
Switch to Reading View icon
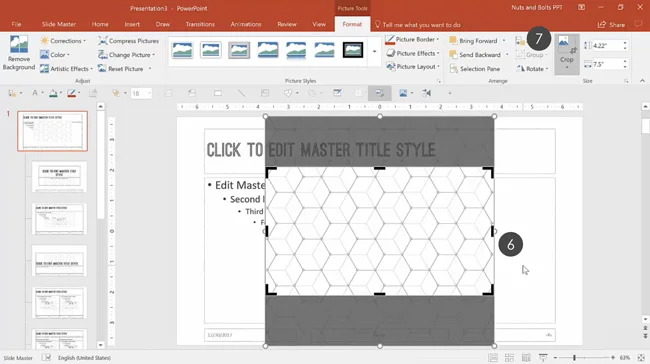tap(526, 358)
